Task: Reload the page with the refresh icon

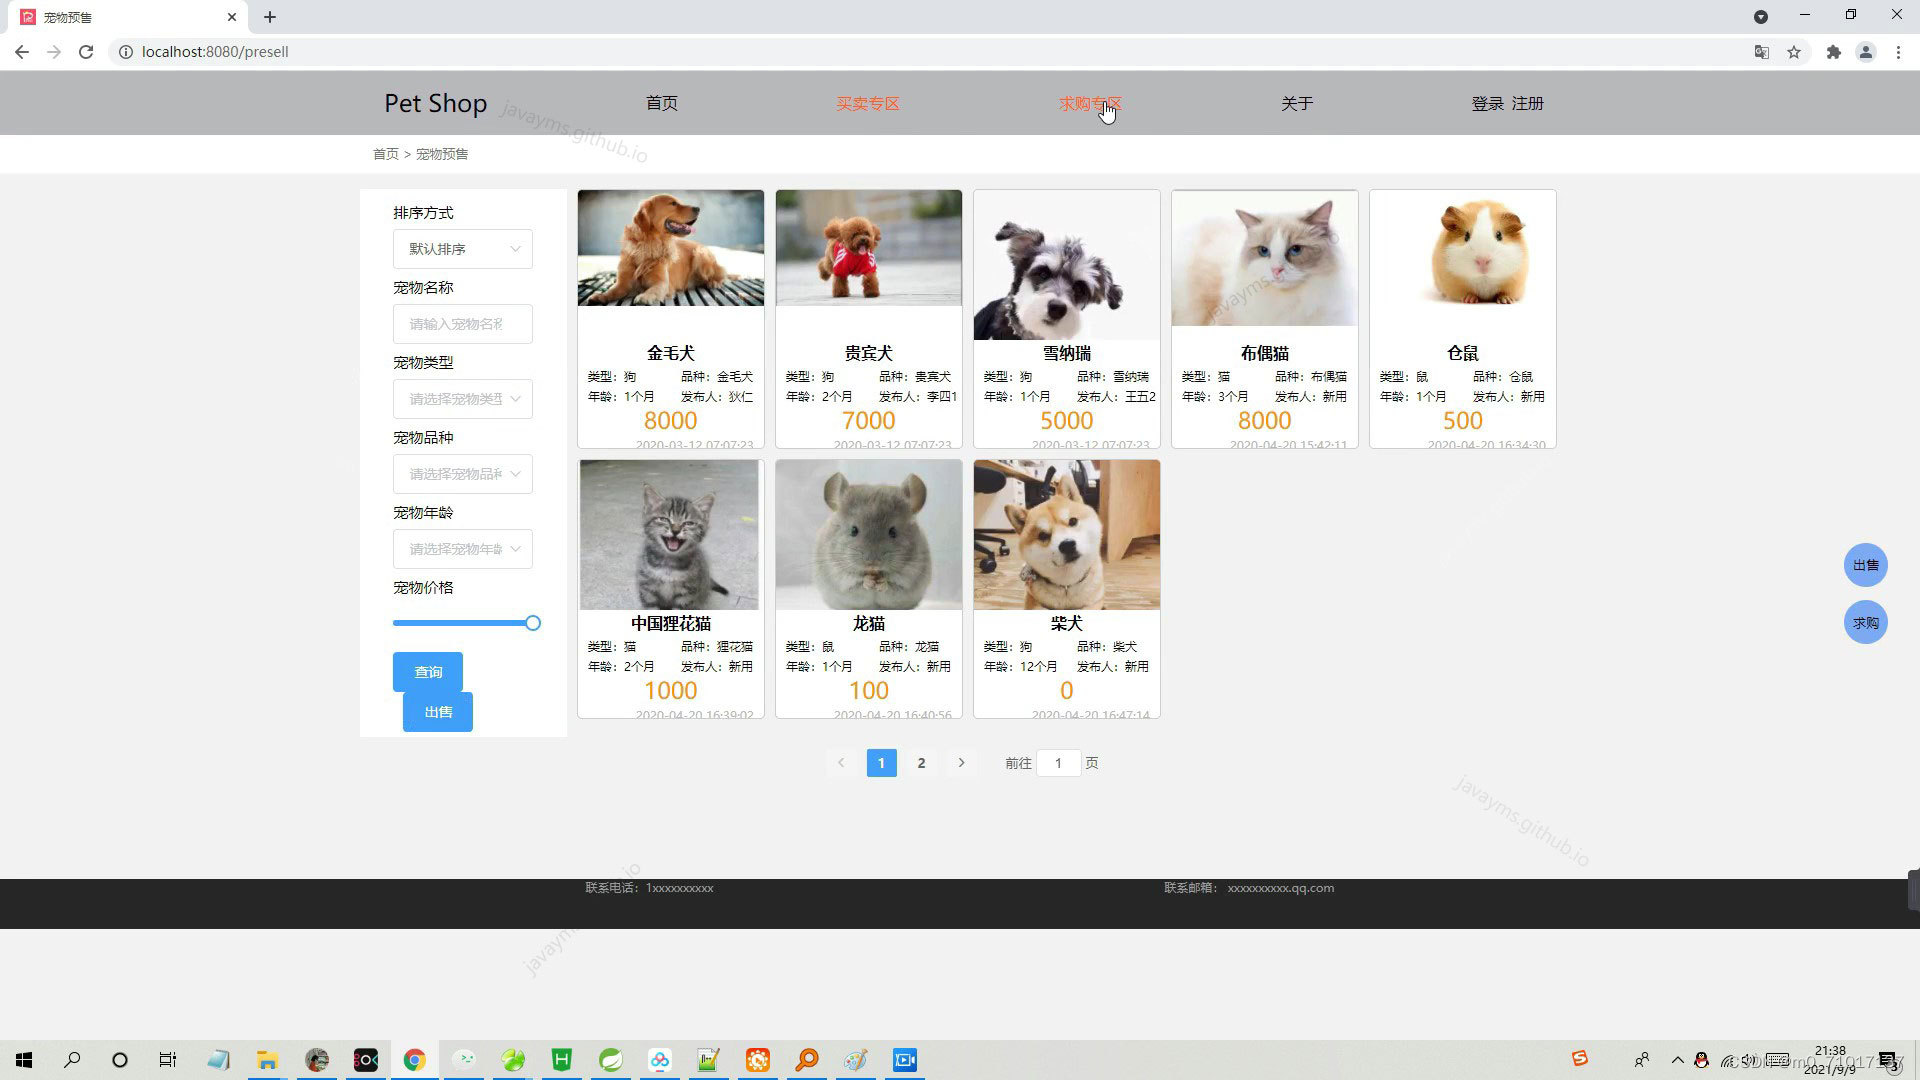Action: [x=86, y=52]
